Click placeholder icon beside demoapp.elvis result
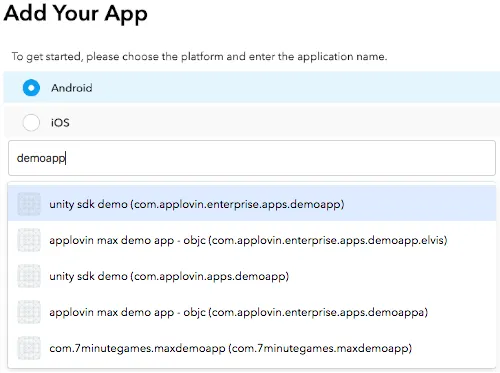 point(29,240)
